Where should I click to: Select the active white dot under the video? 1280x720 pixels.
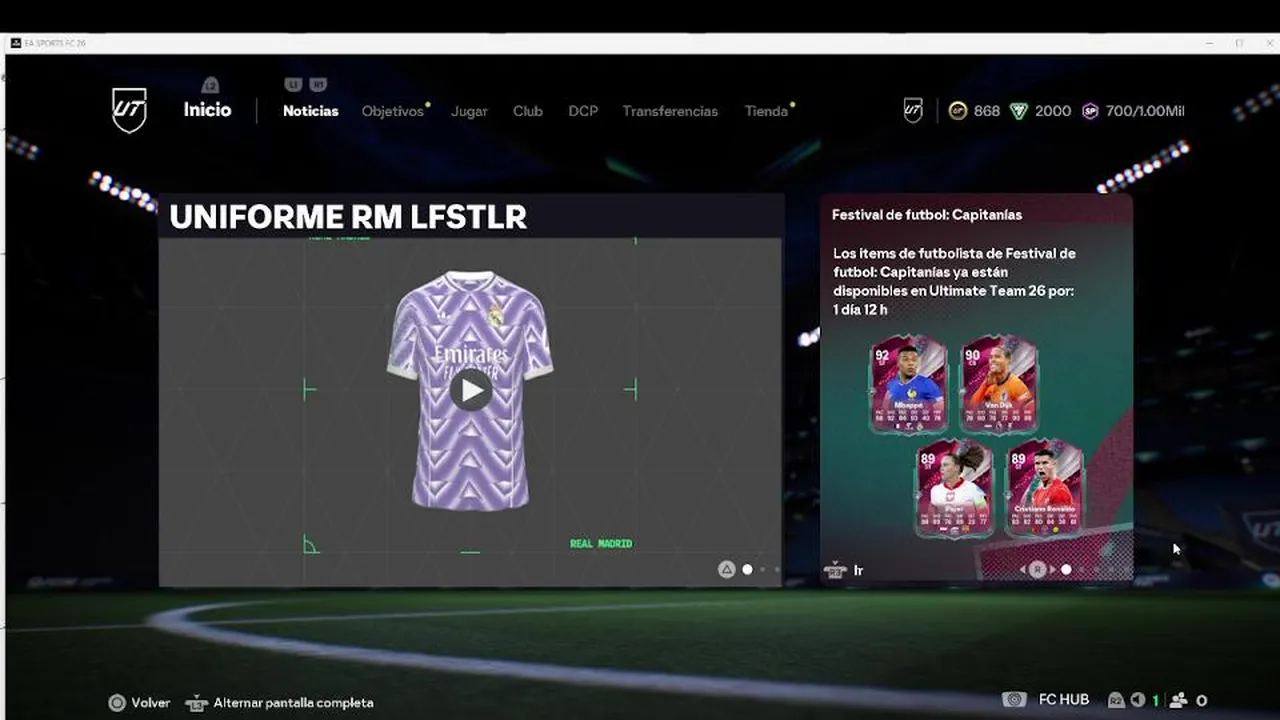(x=747, y=569)
